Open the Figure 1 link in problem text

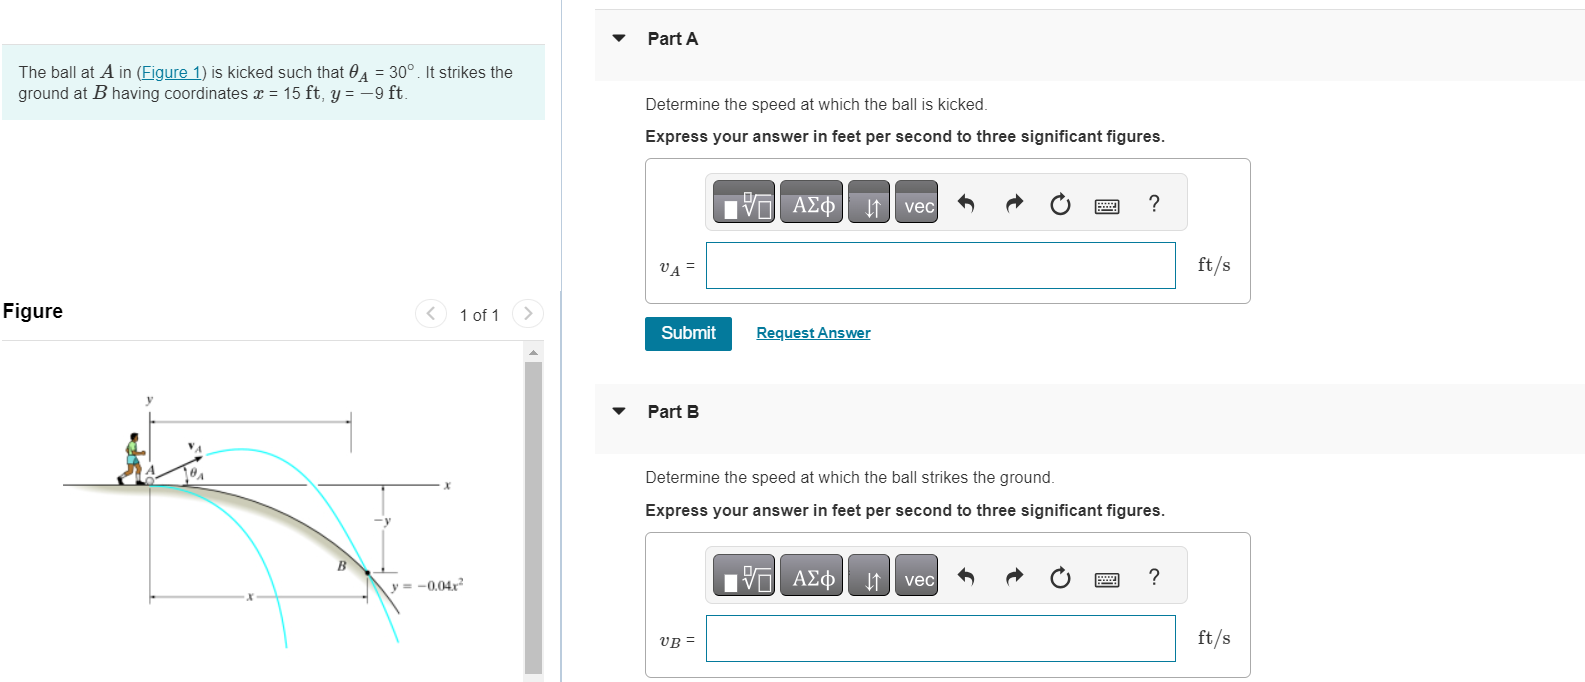(x=170, y=72)
